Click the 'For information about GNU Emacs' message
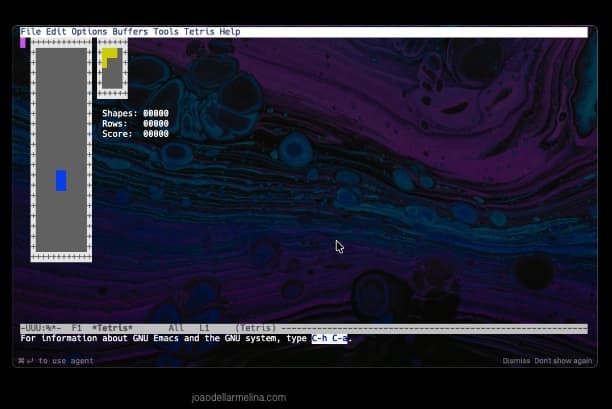Viewport: 612px width, 409px height. (x=186, y=338)
